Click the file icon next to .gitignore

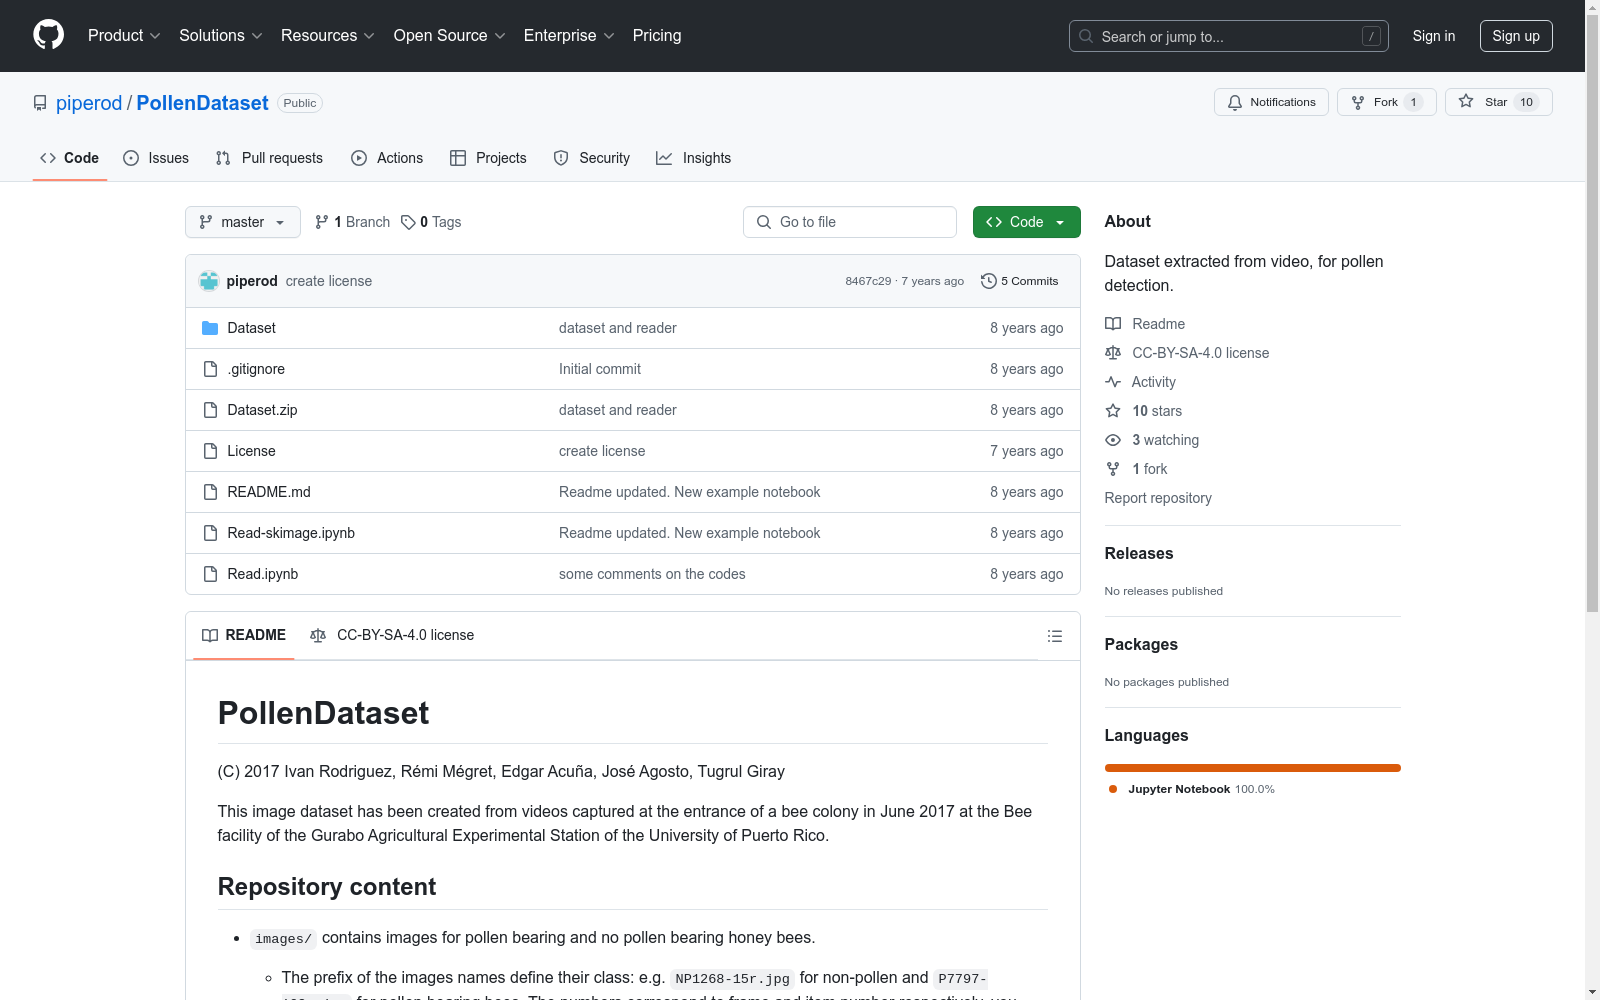(x=210, y=369)
